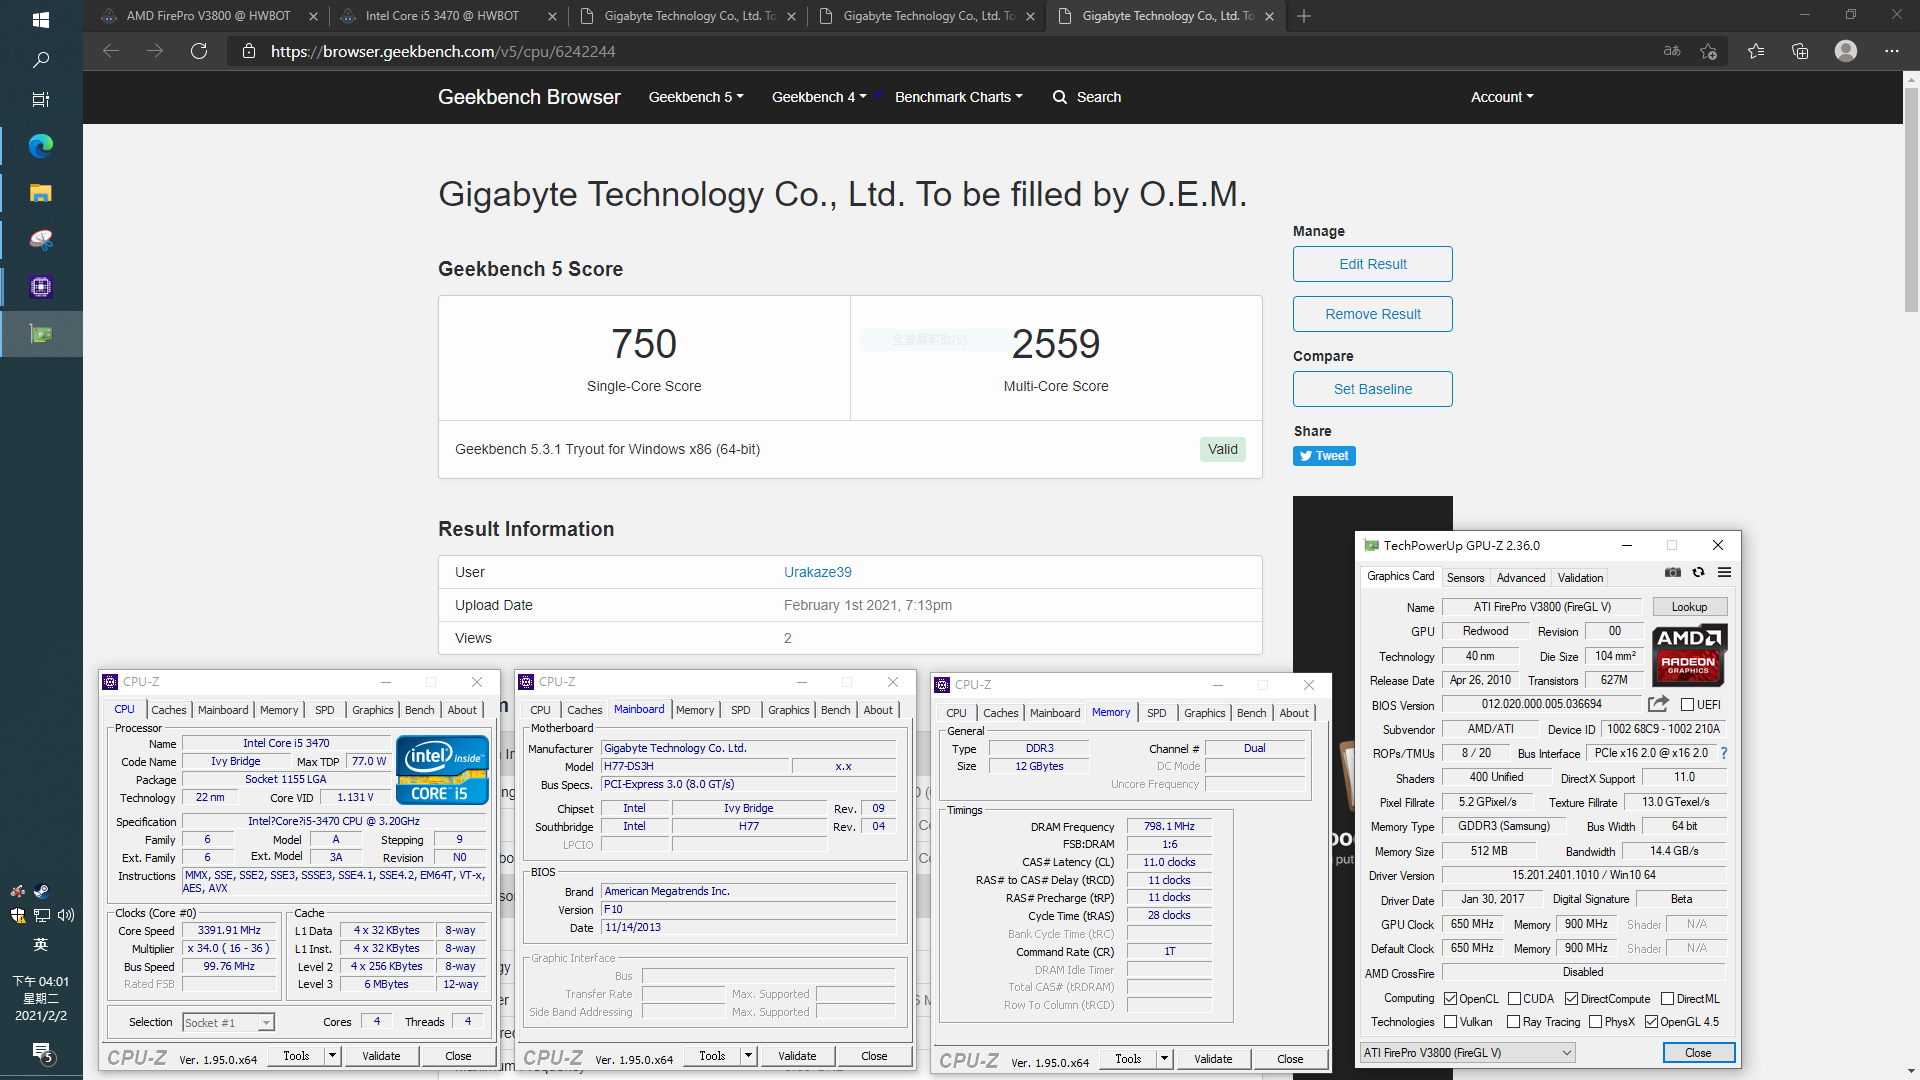Open browser favorites list

[1756, 51]
